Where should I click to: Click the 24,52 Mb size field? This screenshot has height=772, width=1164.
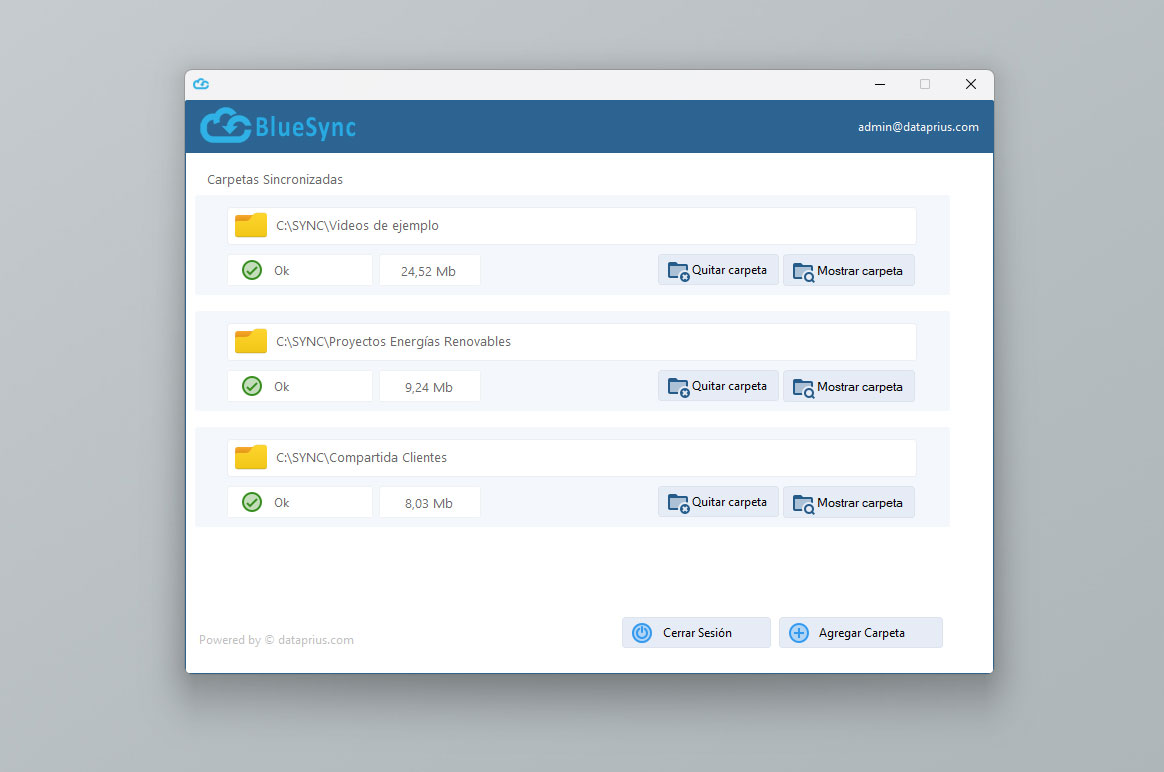429,270
